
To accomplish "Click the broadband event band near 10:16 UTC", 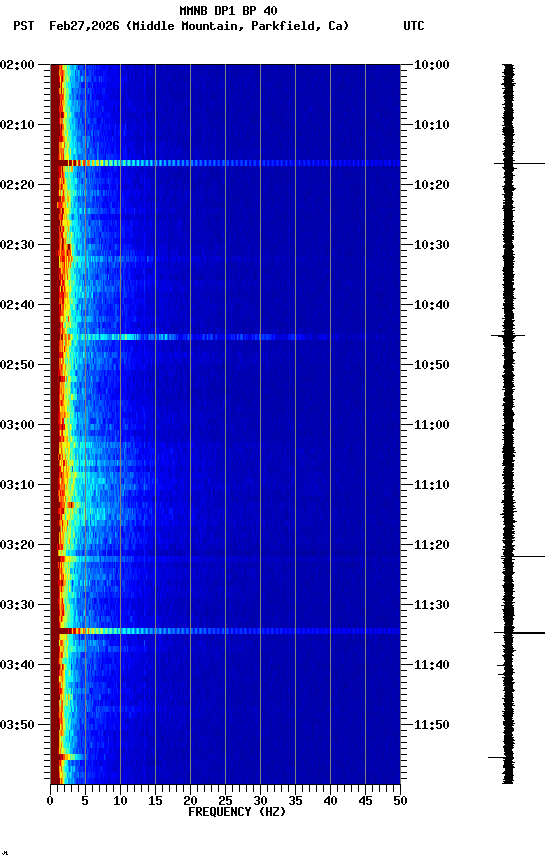I will coord(225,163).
